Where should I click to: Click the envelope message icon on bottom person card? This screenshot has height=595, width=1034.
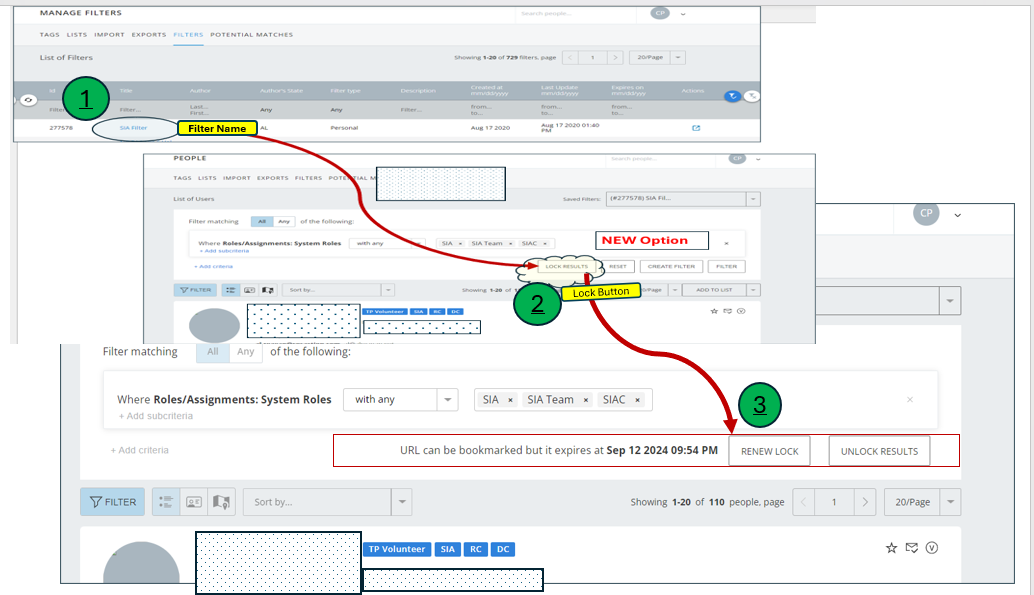911,548
